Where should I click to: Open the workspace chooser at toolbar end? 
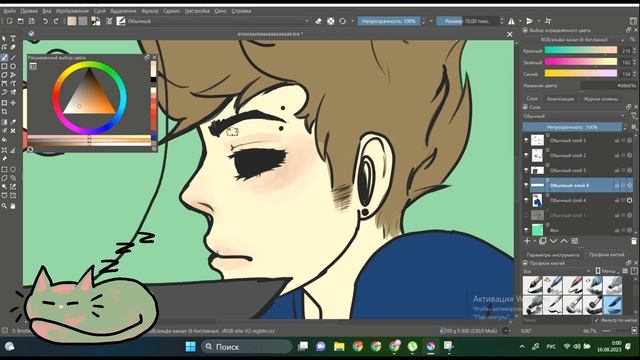pos(633,21)
